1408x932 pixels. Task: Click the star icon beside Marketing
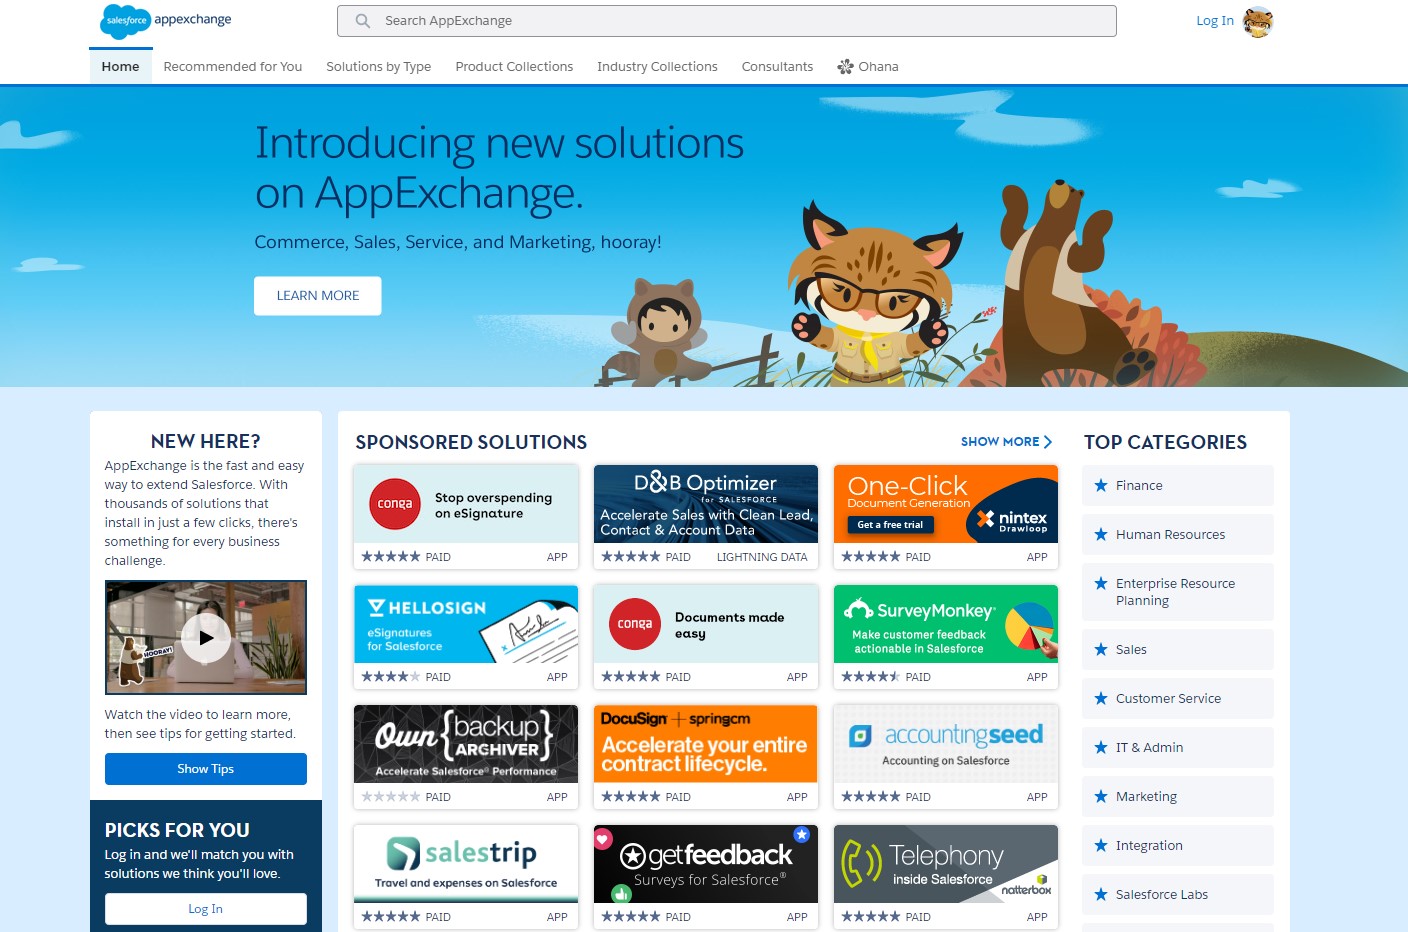click(x=1101, y=796)
